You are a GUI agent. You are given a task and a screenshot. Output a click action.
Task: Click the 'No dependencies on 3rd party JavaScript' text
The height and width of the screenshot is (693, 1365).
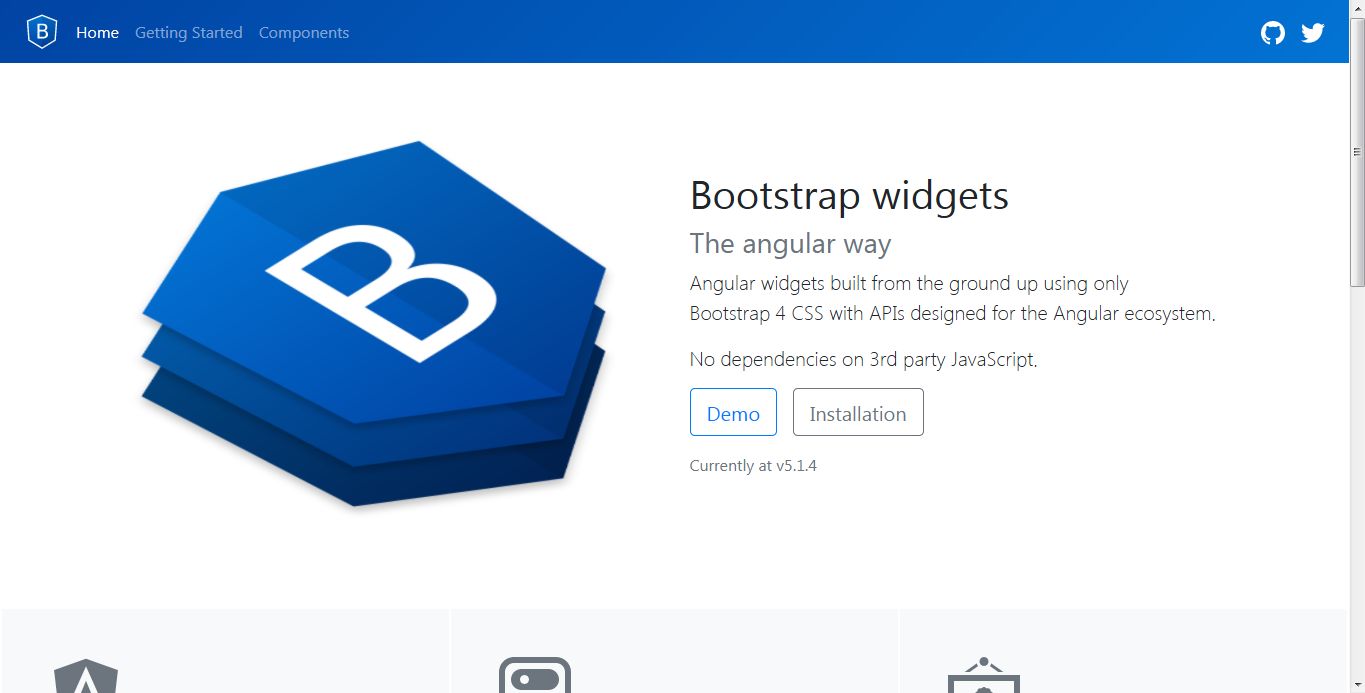click(x=862, y=359)
